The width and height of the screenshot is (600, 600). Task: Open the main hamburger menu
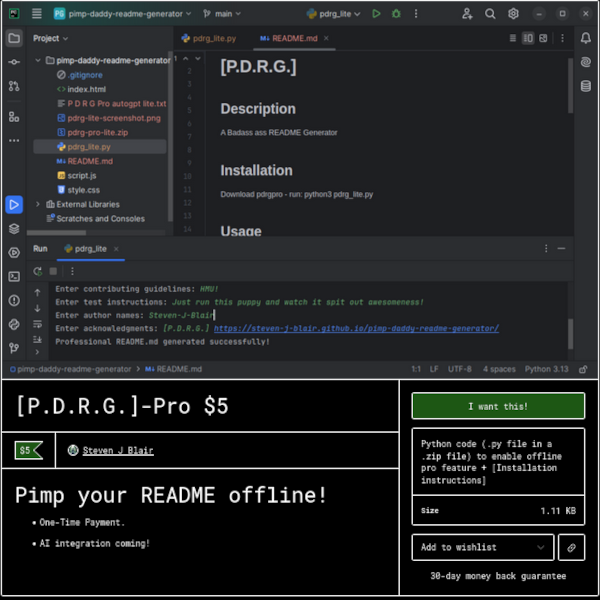[37, 14]
